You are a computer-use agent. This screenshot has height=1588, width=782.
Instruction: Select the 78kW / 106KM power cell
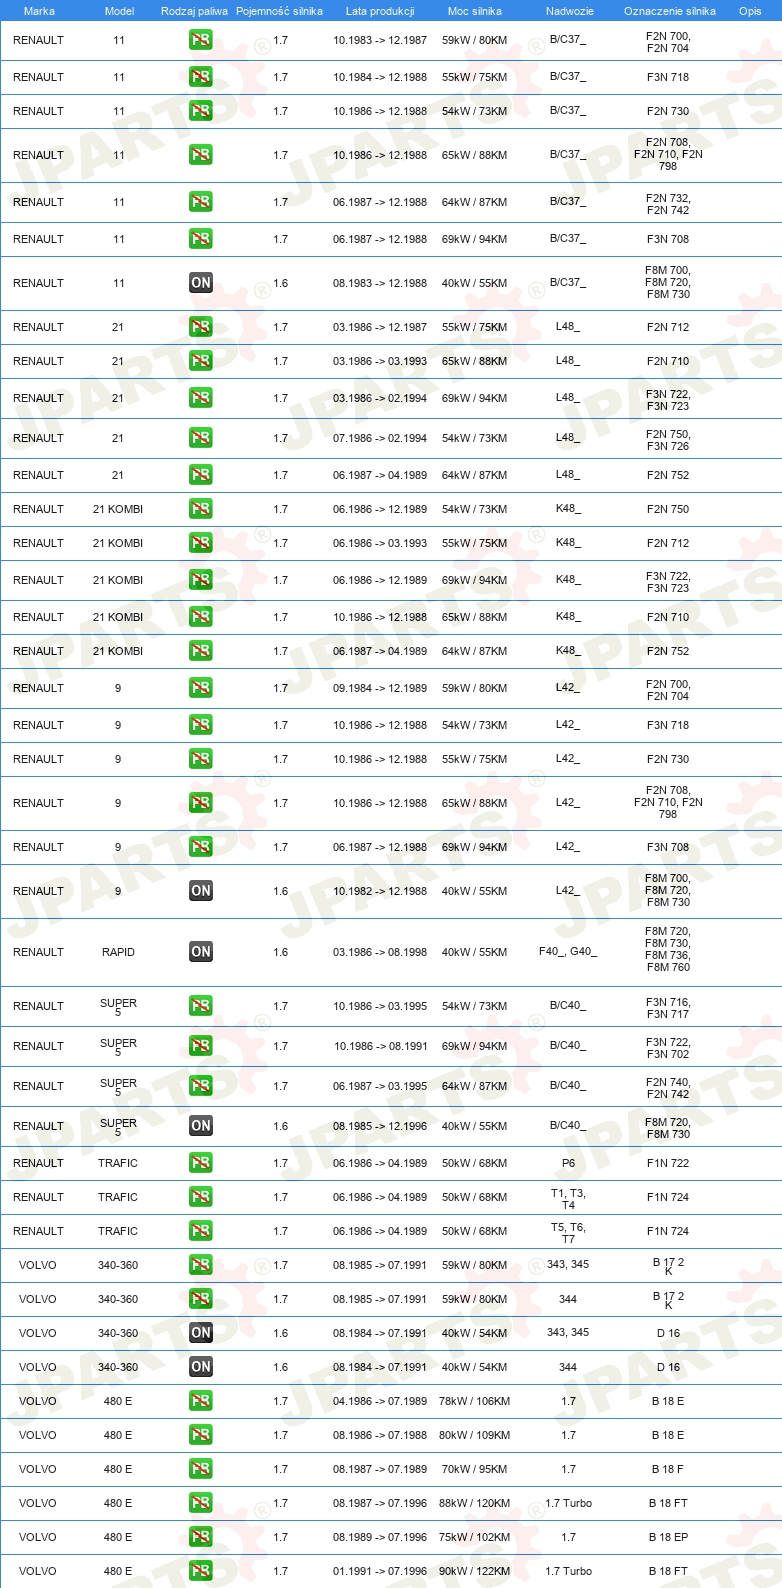click(x=475, y=1401)
